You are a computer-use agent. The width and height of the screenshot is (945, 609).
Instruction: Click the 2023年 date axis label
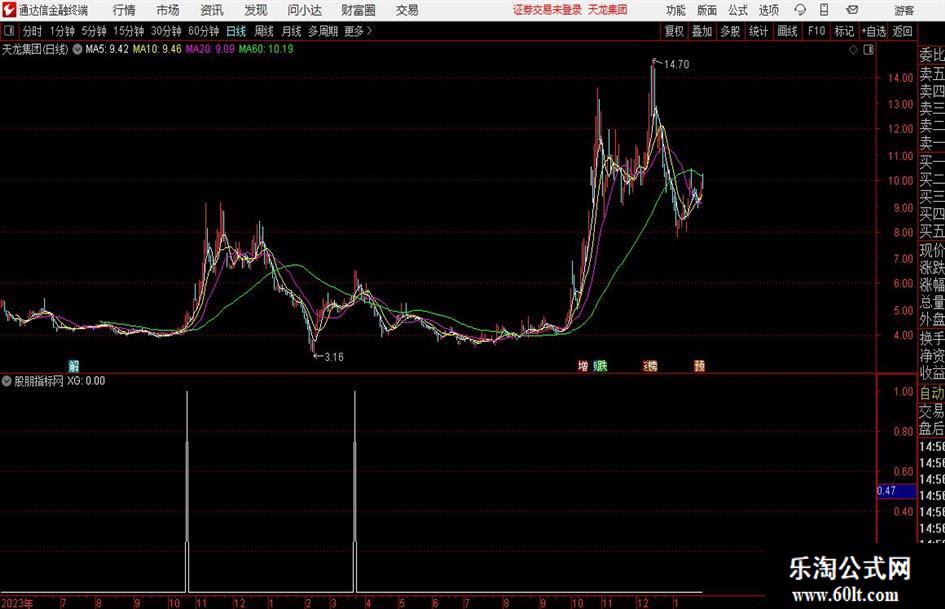pyautogui.click(x=17, y=603)
